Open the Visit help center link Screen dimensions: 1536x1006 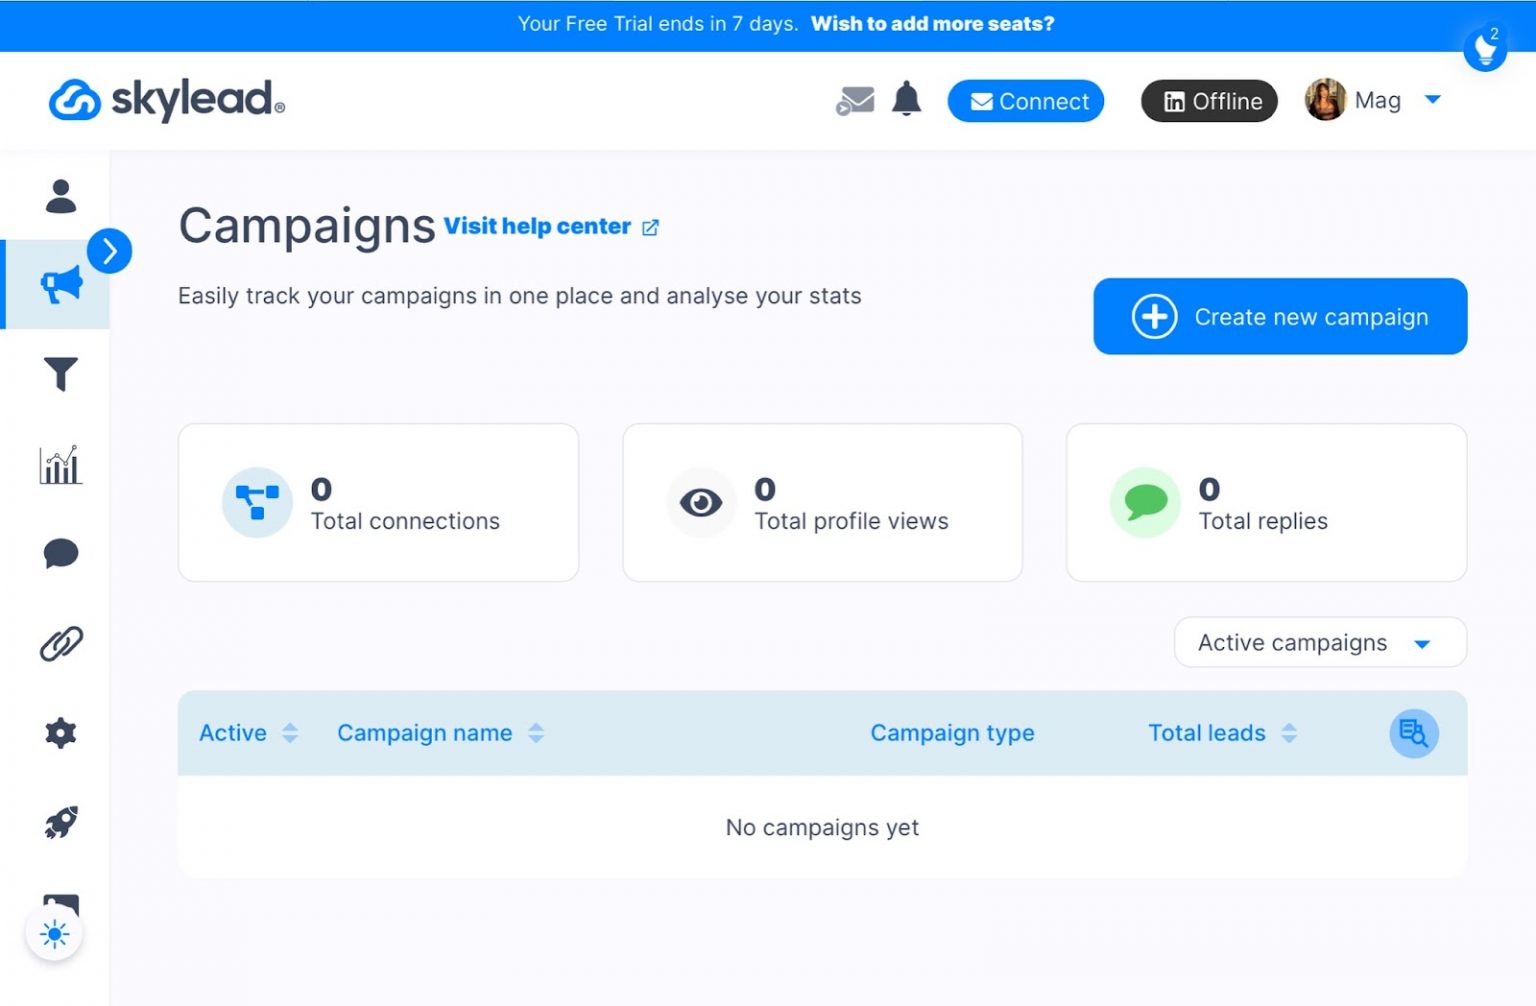pyautogui.click(x=536, y=226)
